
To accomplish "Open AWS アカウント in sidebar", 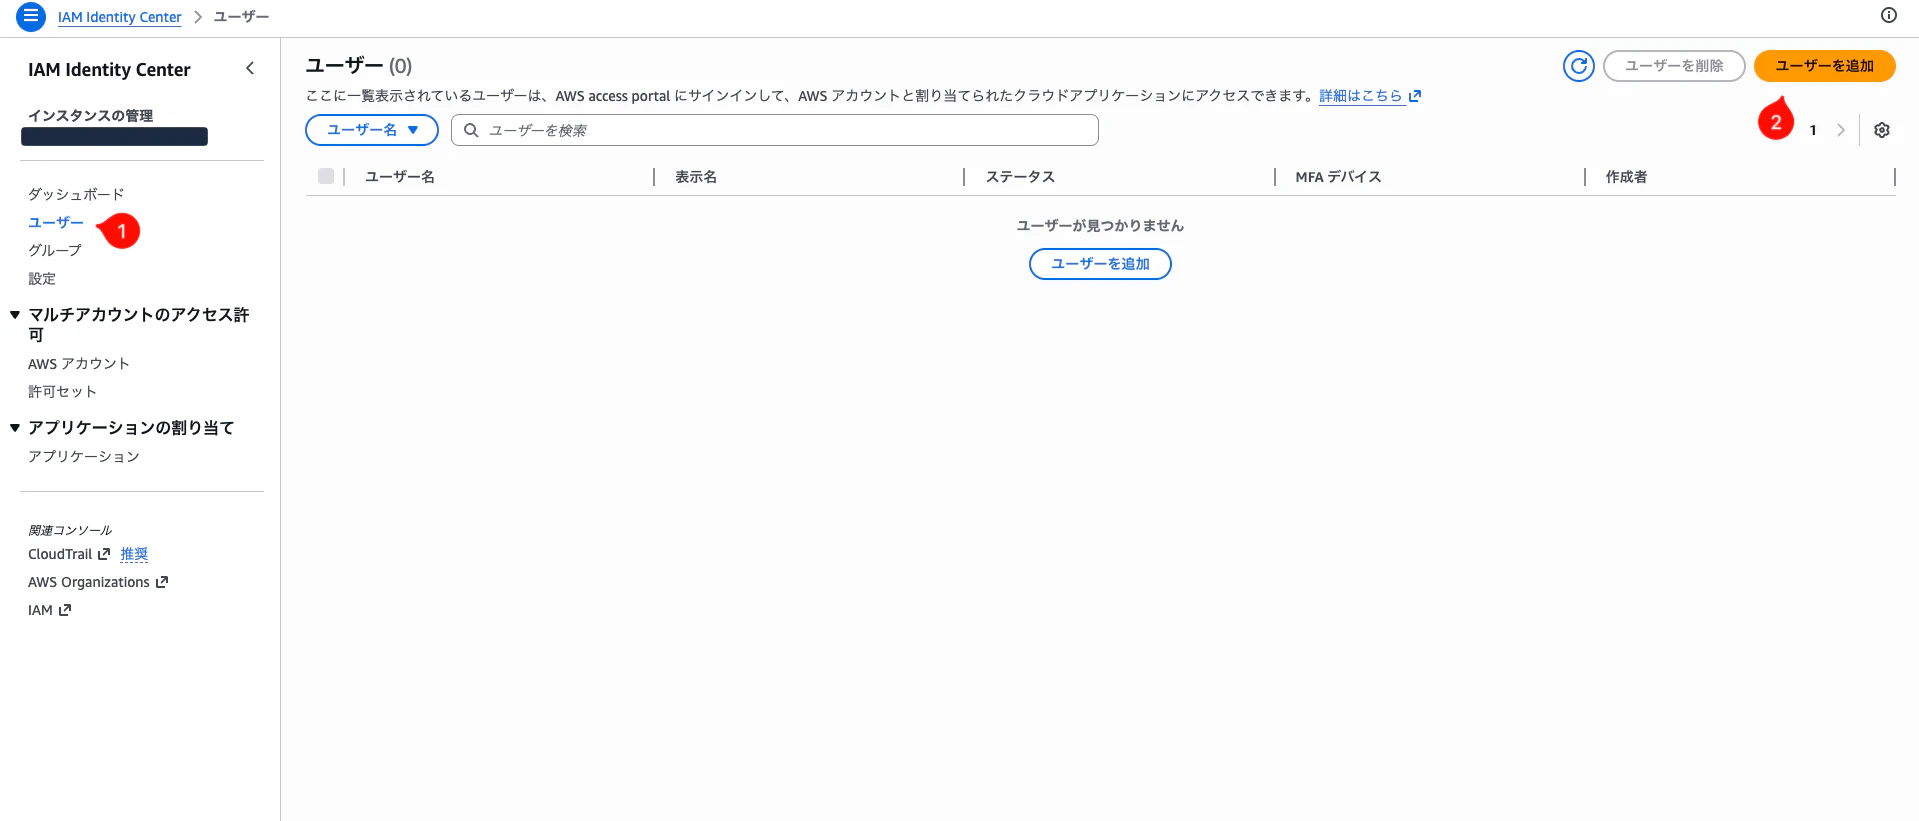I will pos(79,363).
